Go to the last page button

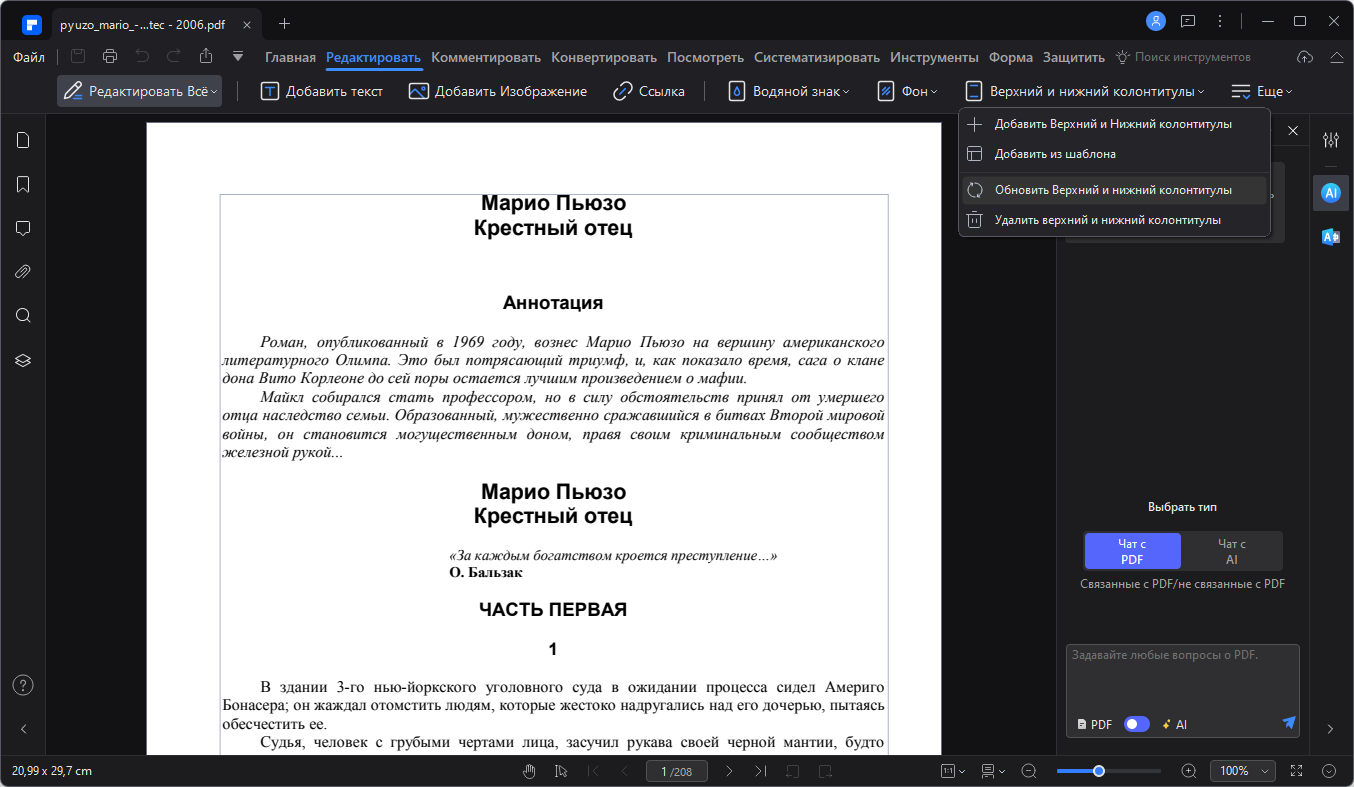click(761, 771)
